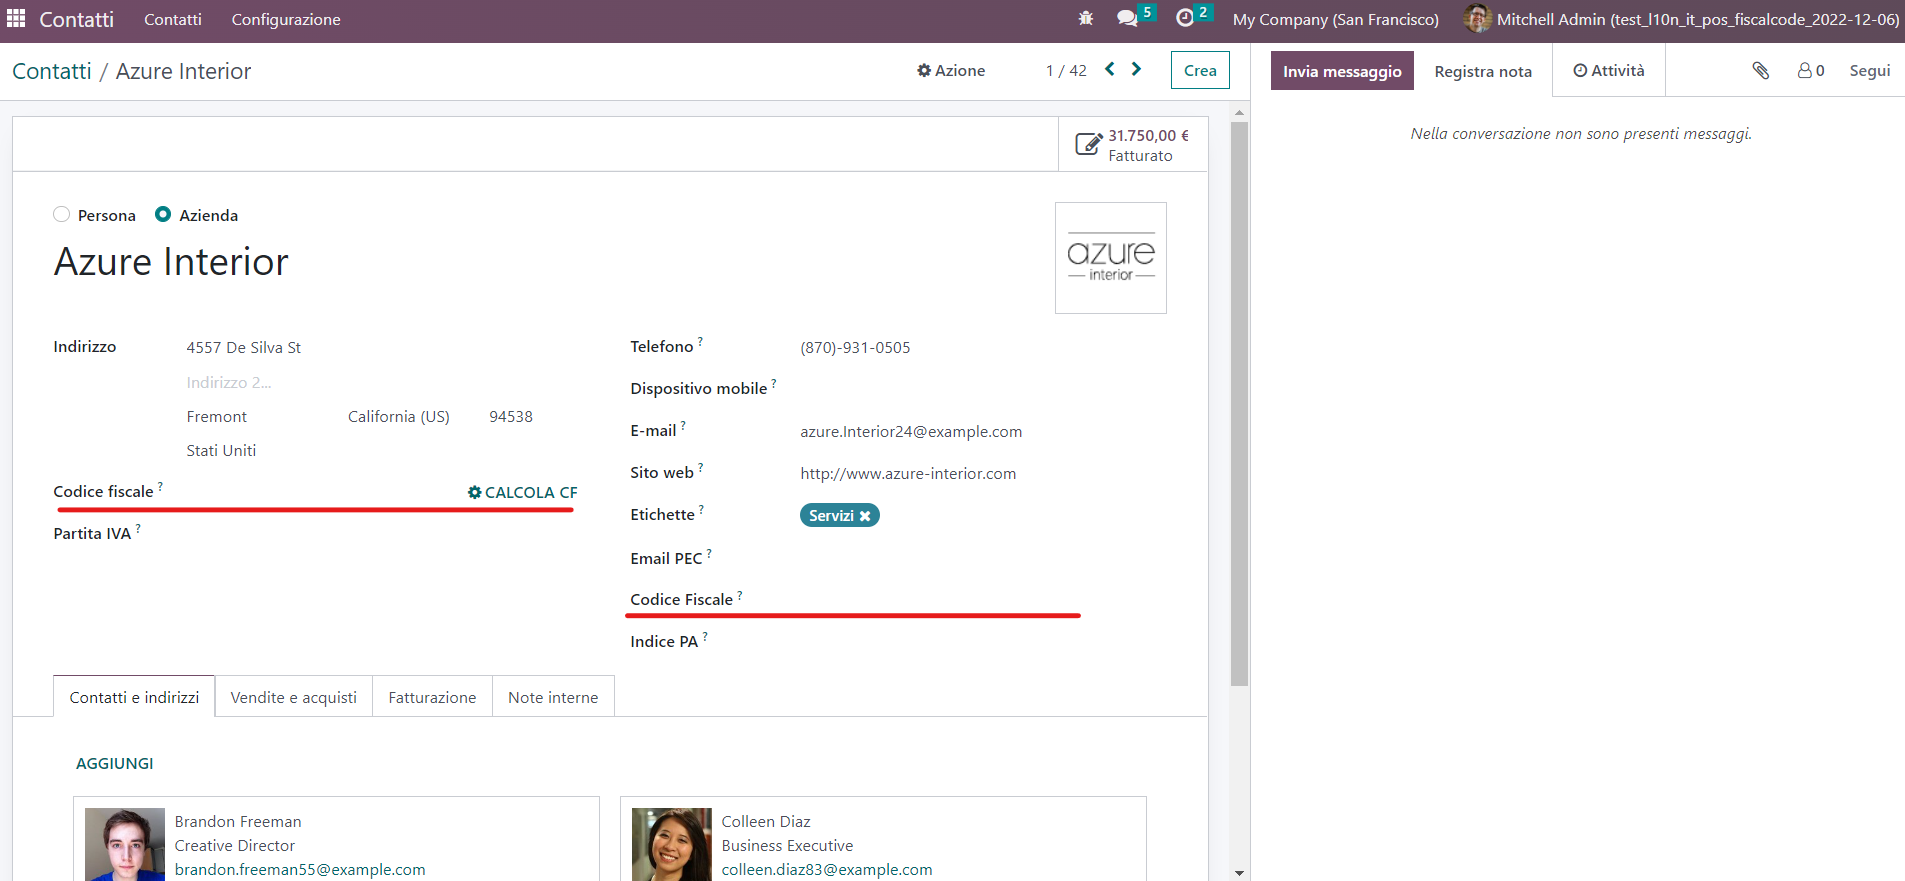Screen dimensions: 1905x881
Task: Click the Attività button
Action: (1608, 70)
